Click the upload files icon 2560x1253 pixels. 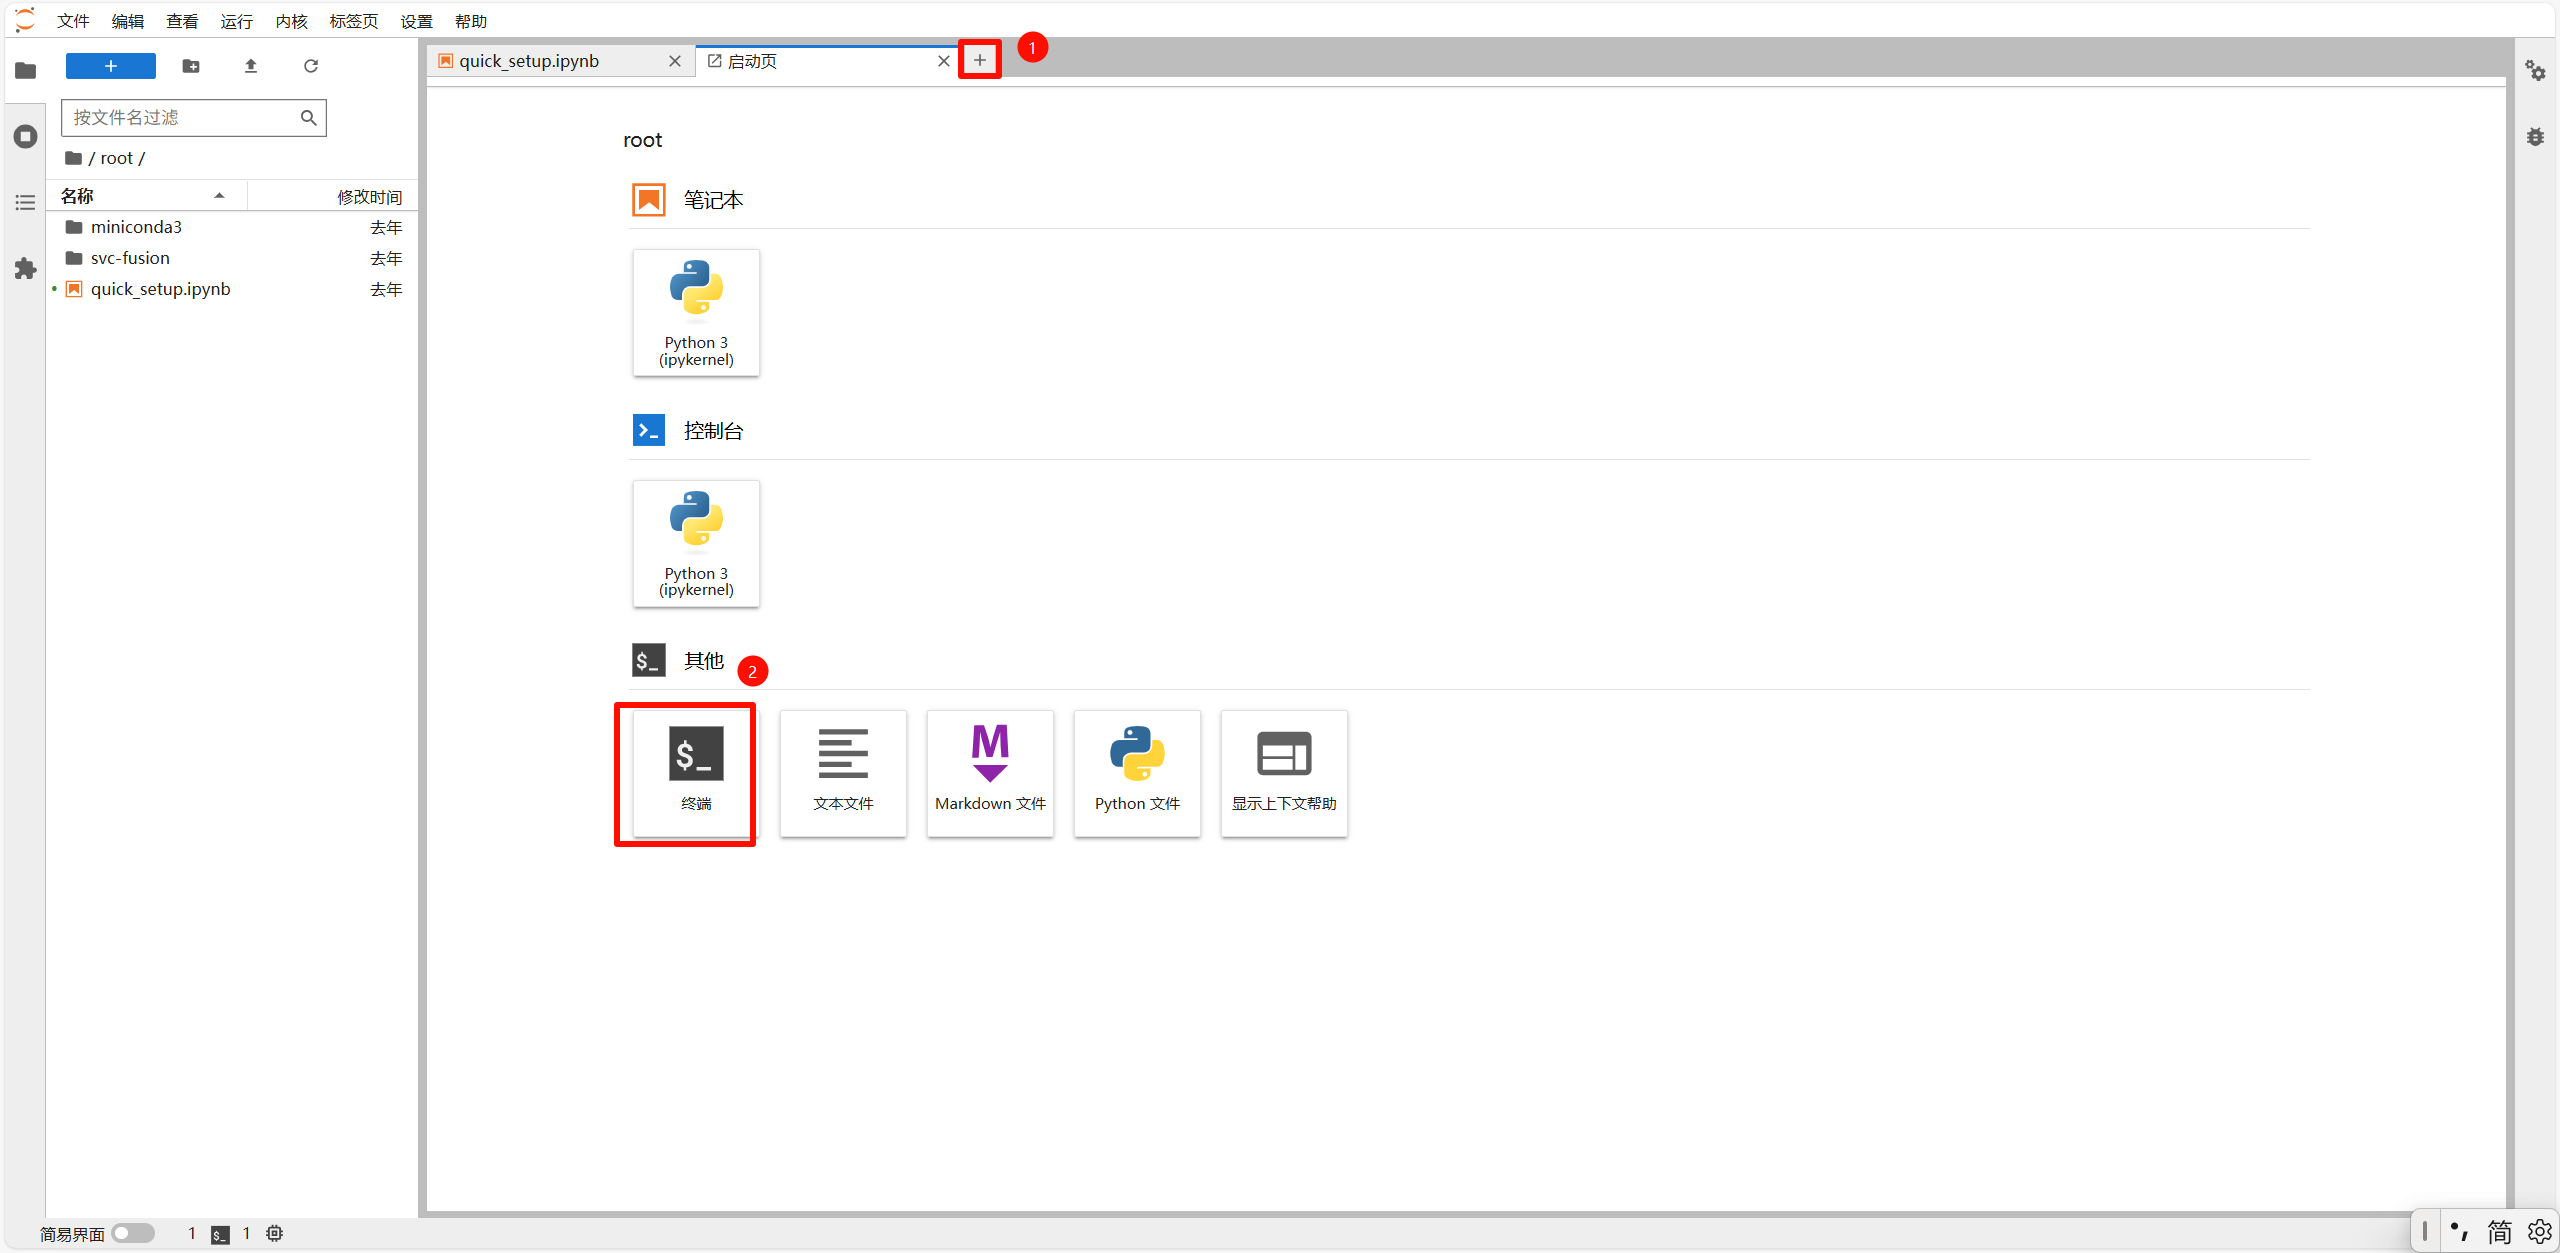click(x=251, y=66)
